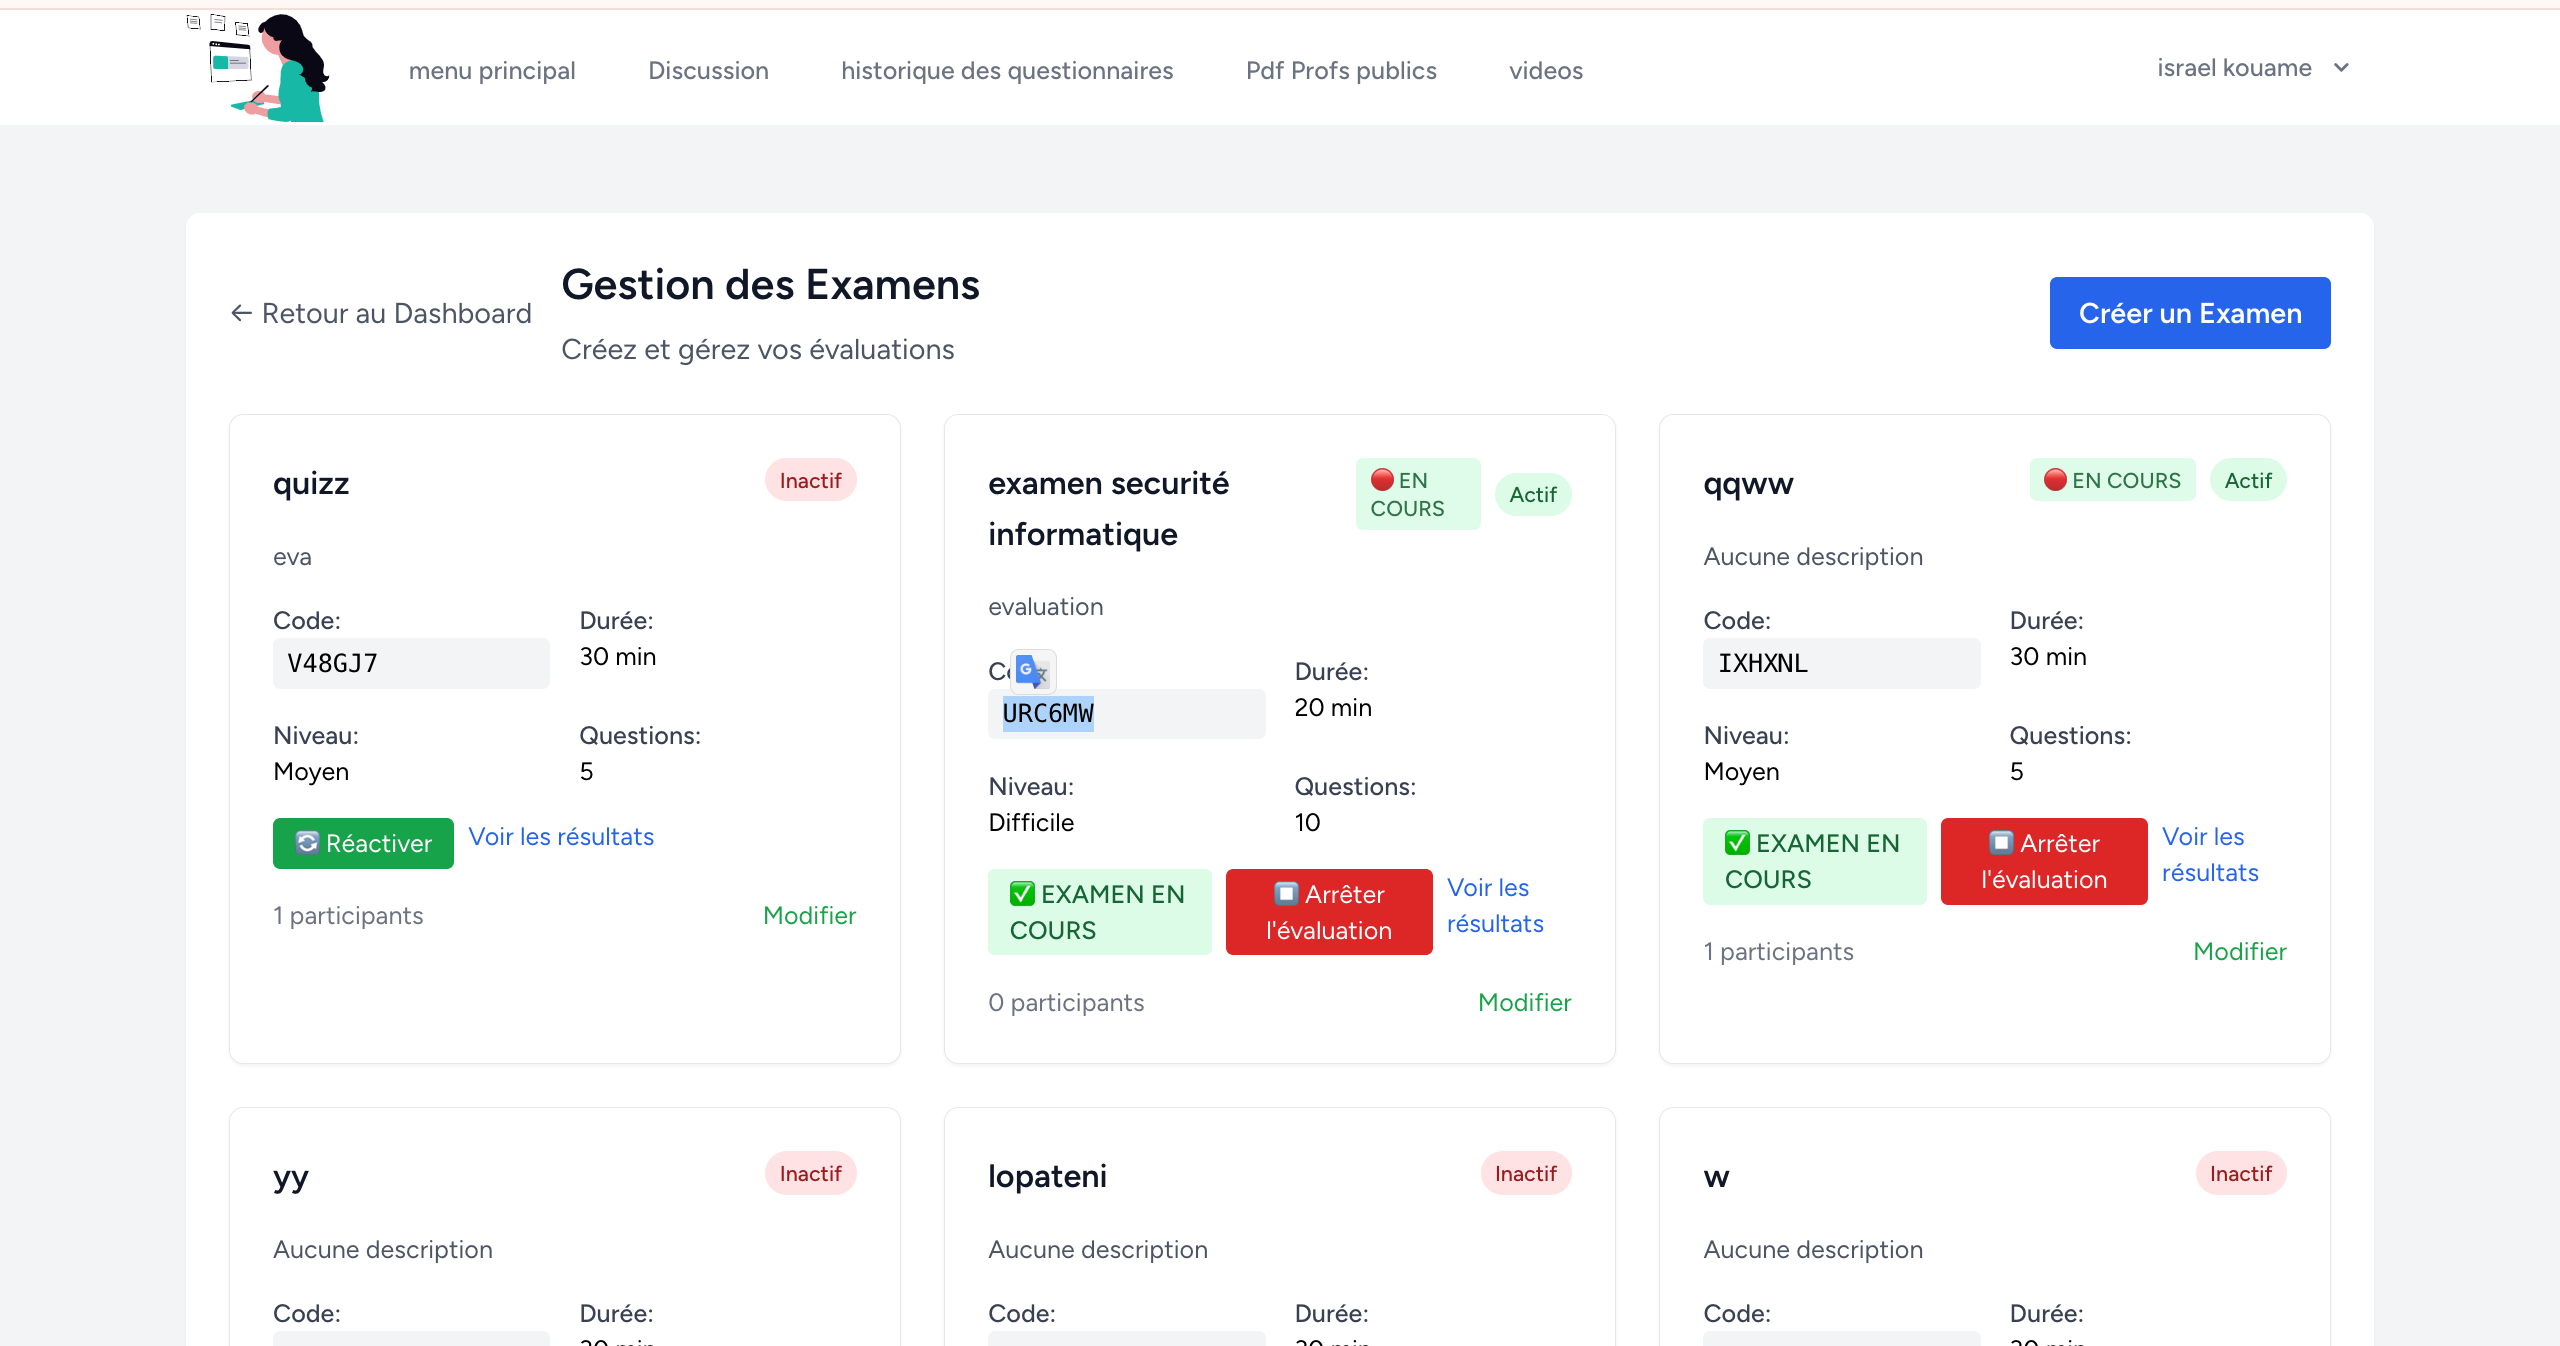Click EXAMEN EN COURS on examen securité
Image resolution: width=2560 pixels, height=1346 pixels.
[1098, 912]
